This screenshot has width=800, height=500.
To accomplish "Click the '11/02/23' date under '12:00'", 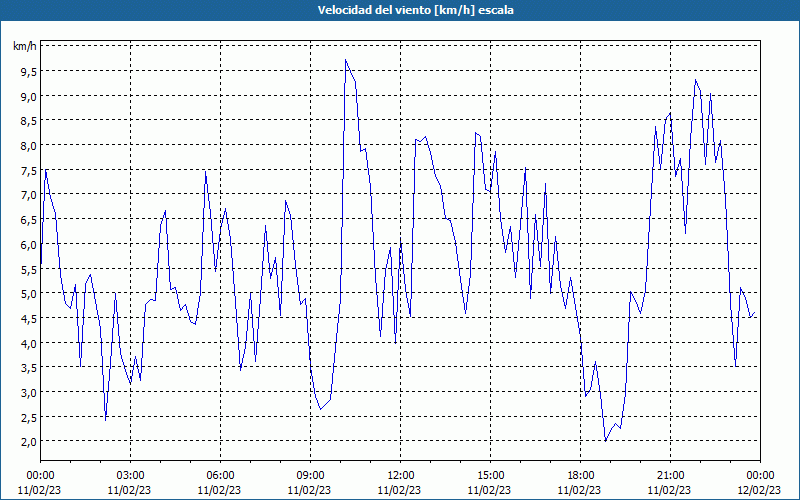I will (x=399, y=490).
